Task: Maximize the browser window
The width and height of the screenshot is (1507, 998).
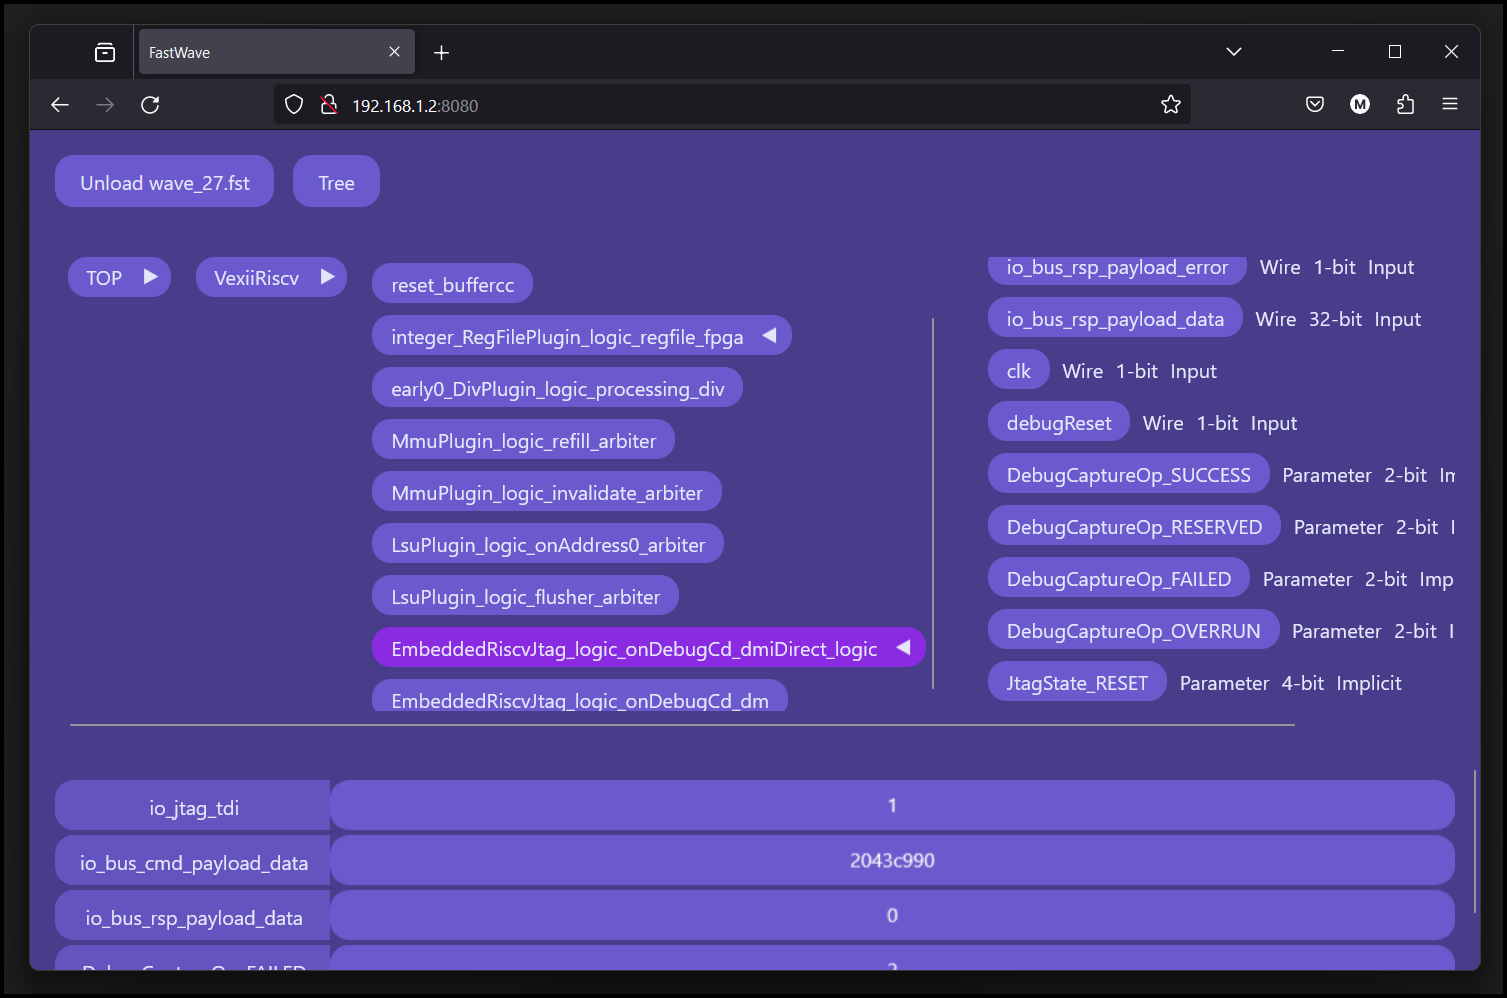Action: pyautogui.click(x=1395, y=51)
